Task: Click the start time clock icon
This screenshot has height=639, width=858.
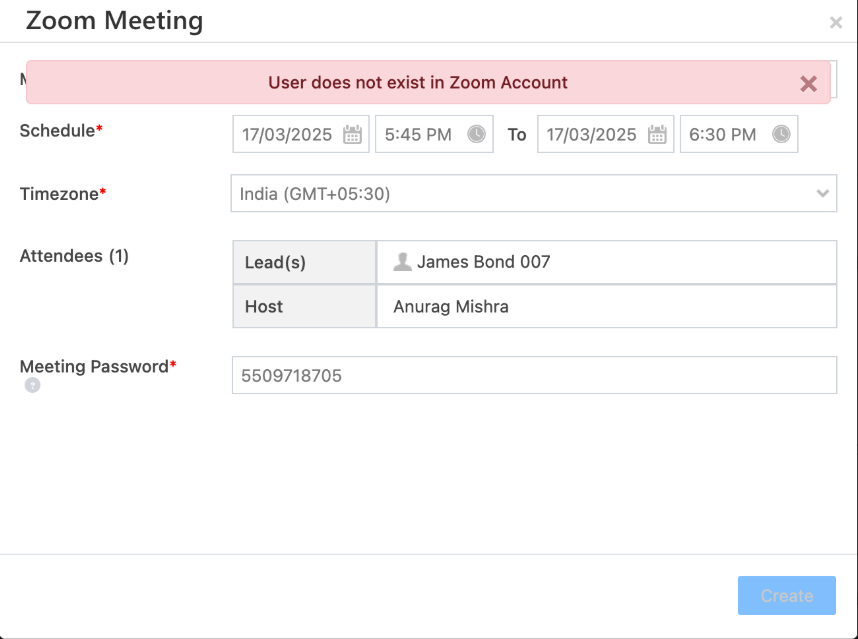Action: pyautogui.click(x=476, y=134)
